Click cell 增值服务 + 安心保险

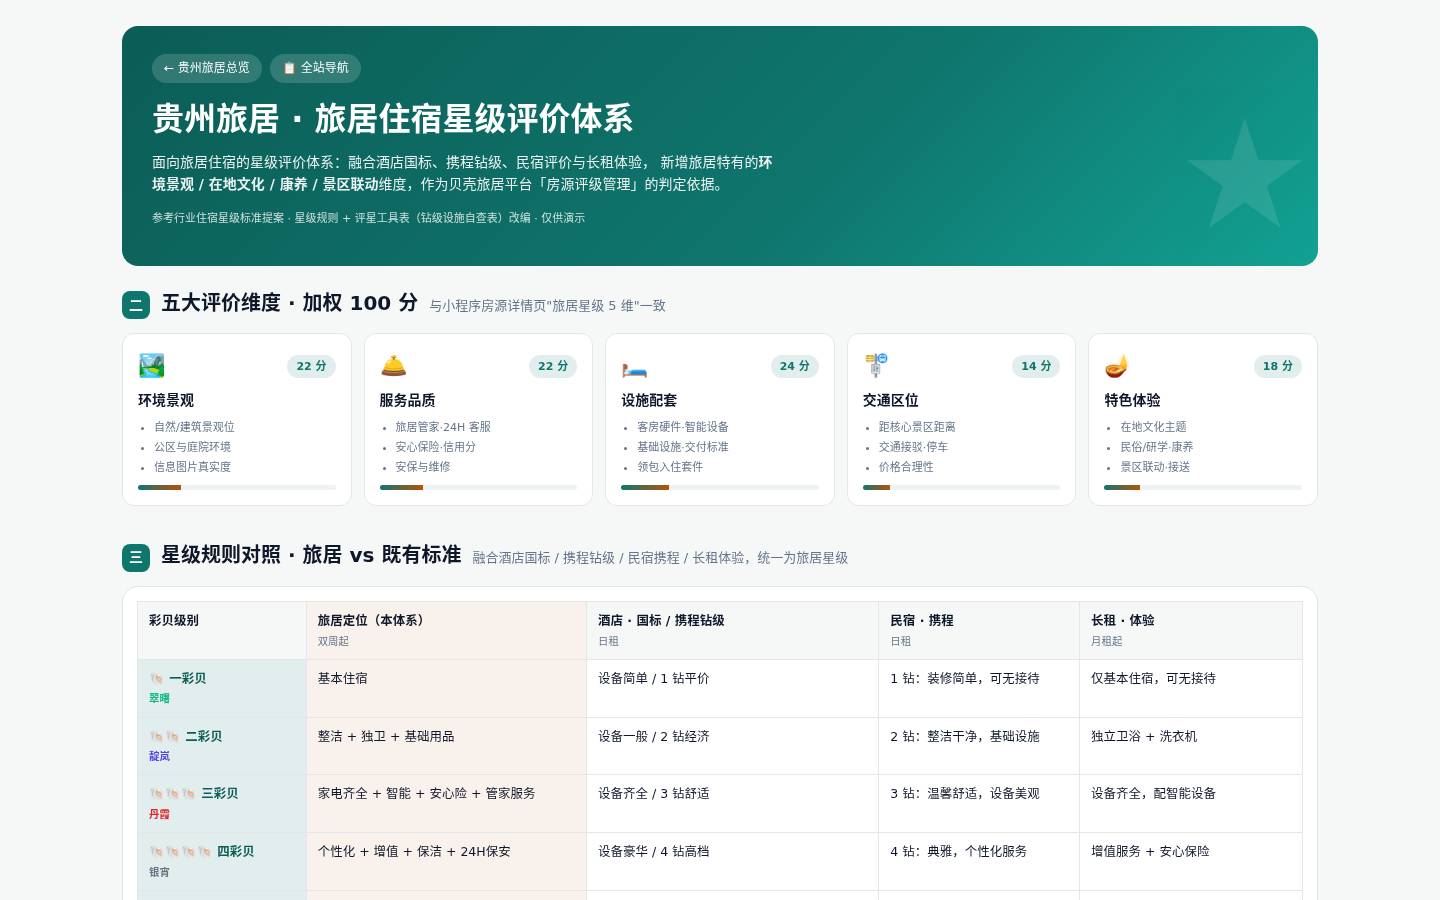click(x=1191, y=861)
